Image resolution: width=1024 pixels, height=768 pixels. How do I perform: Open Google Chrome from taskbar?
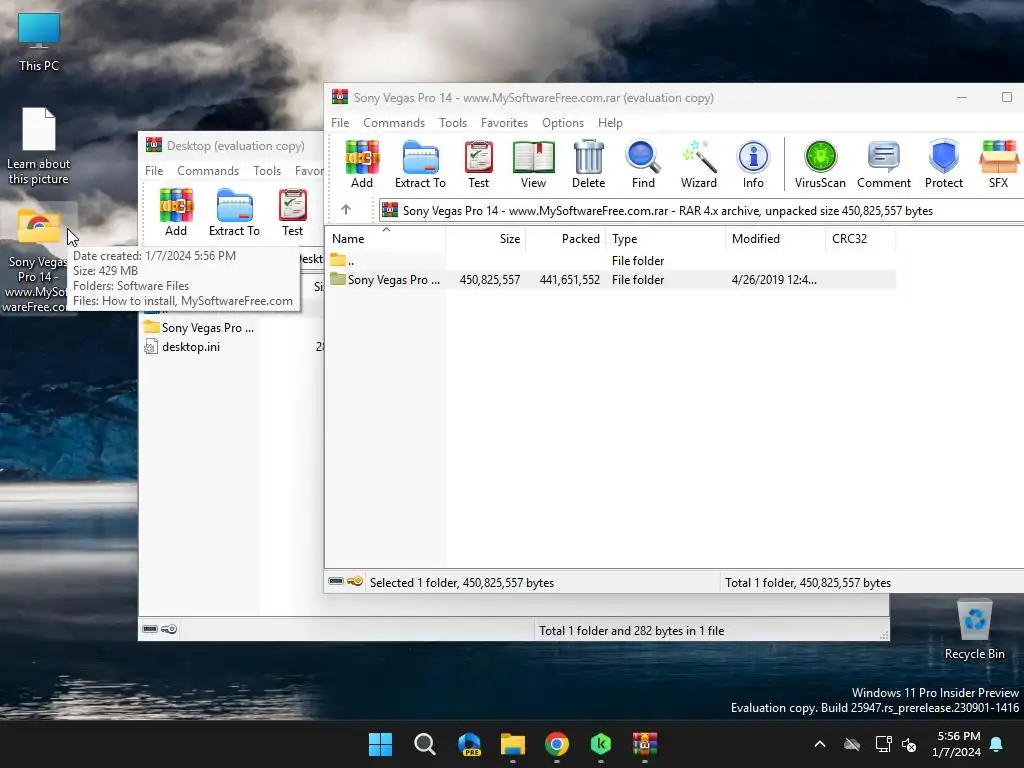coord(556,744)
